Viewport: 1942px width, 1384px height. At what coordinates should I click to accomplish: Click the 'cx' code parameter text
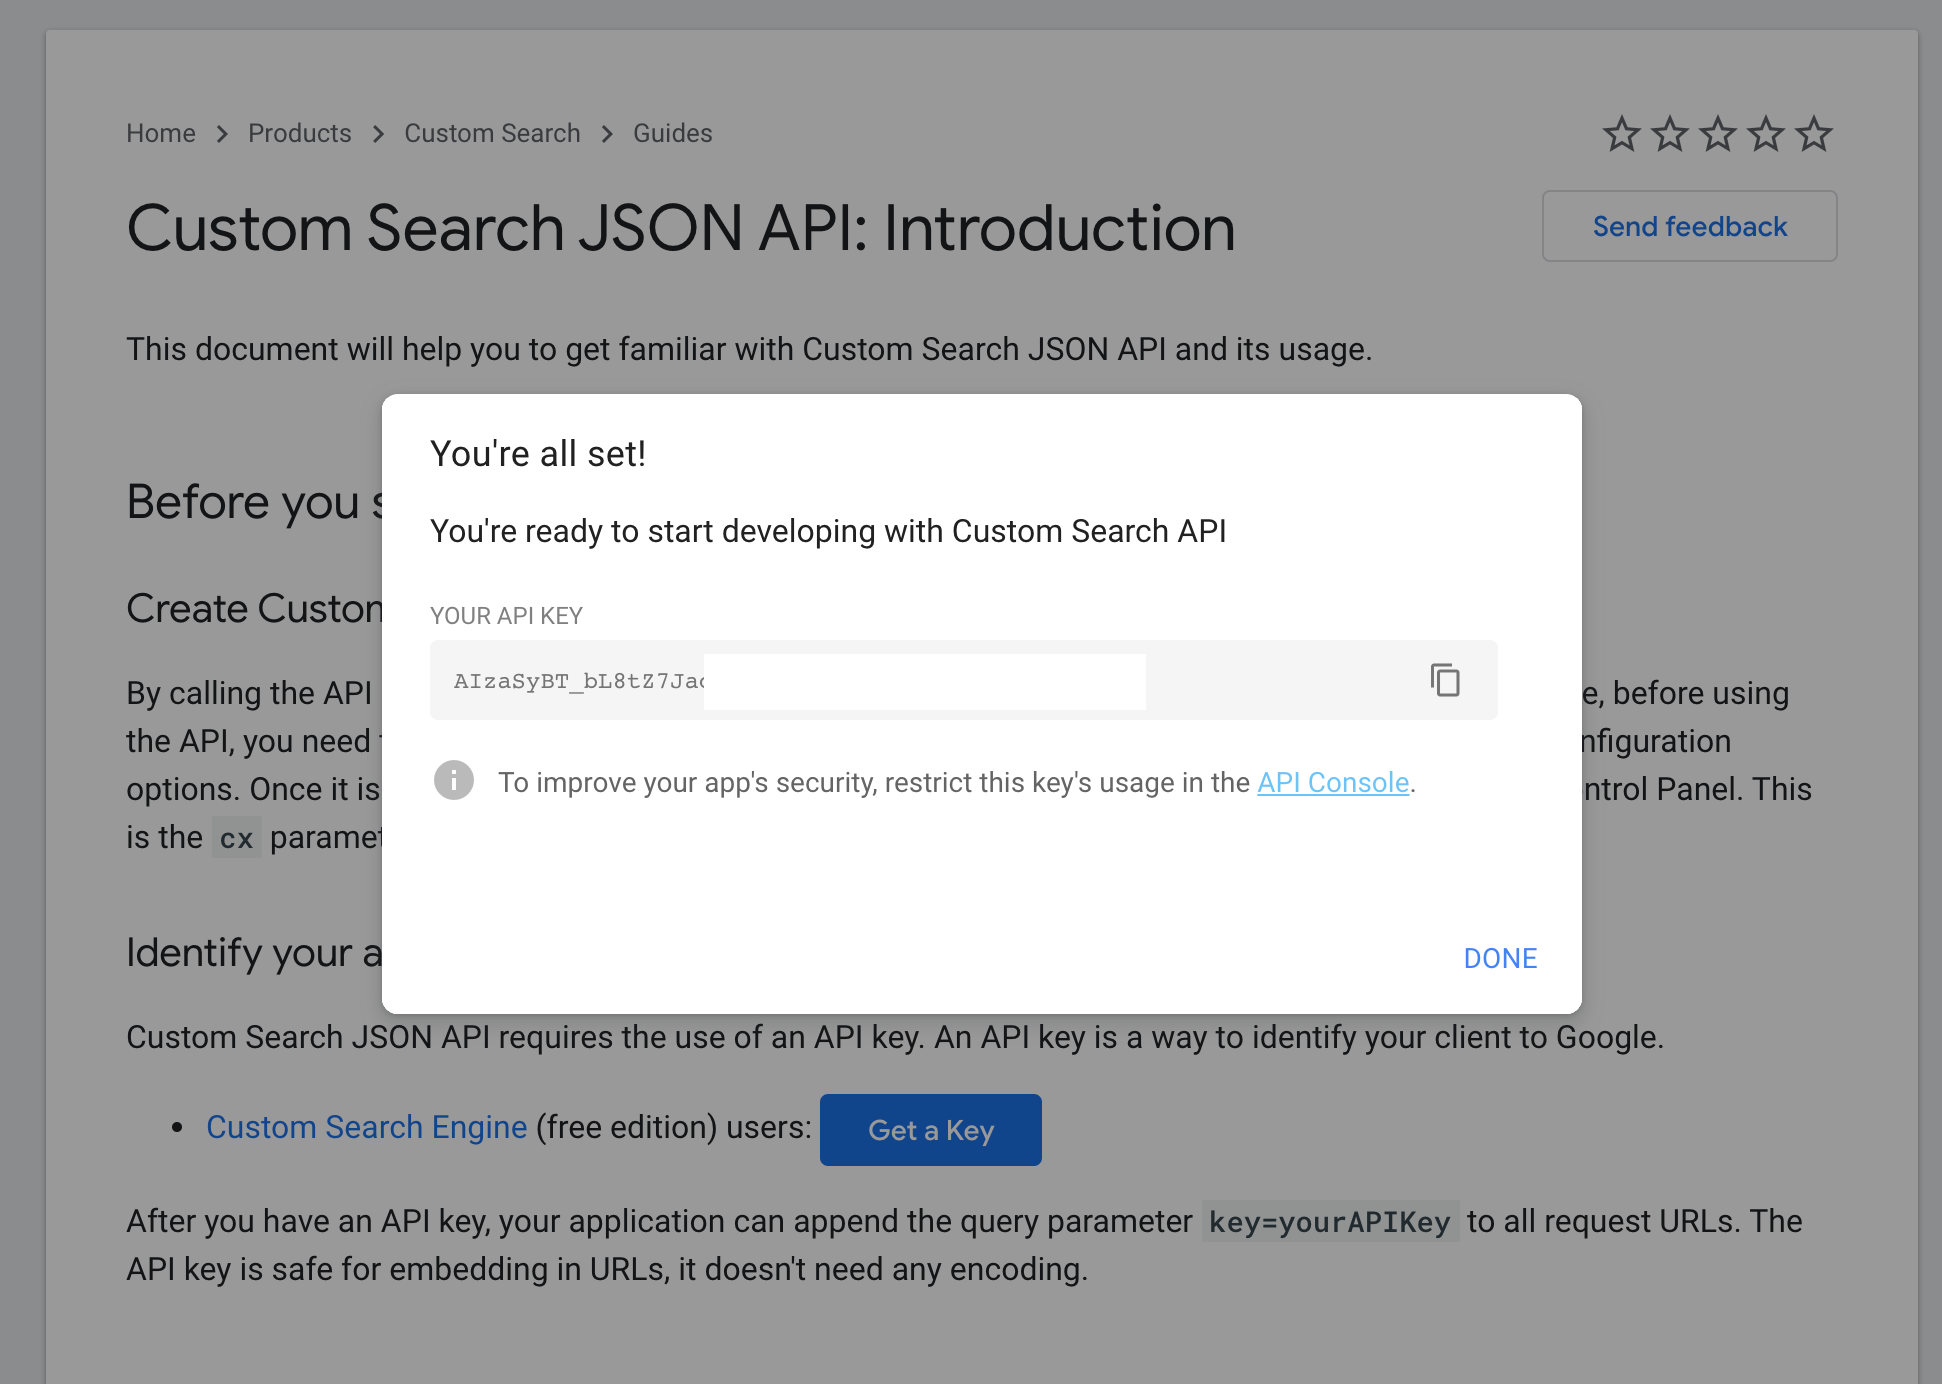pyautogui.click(x=236, y=837)
